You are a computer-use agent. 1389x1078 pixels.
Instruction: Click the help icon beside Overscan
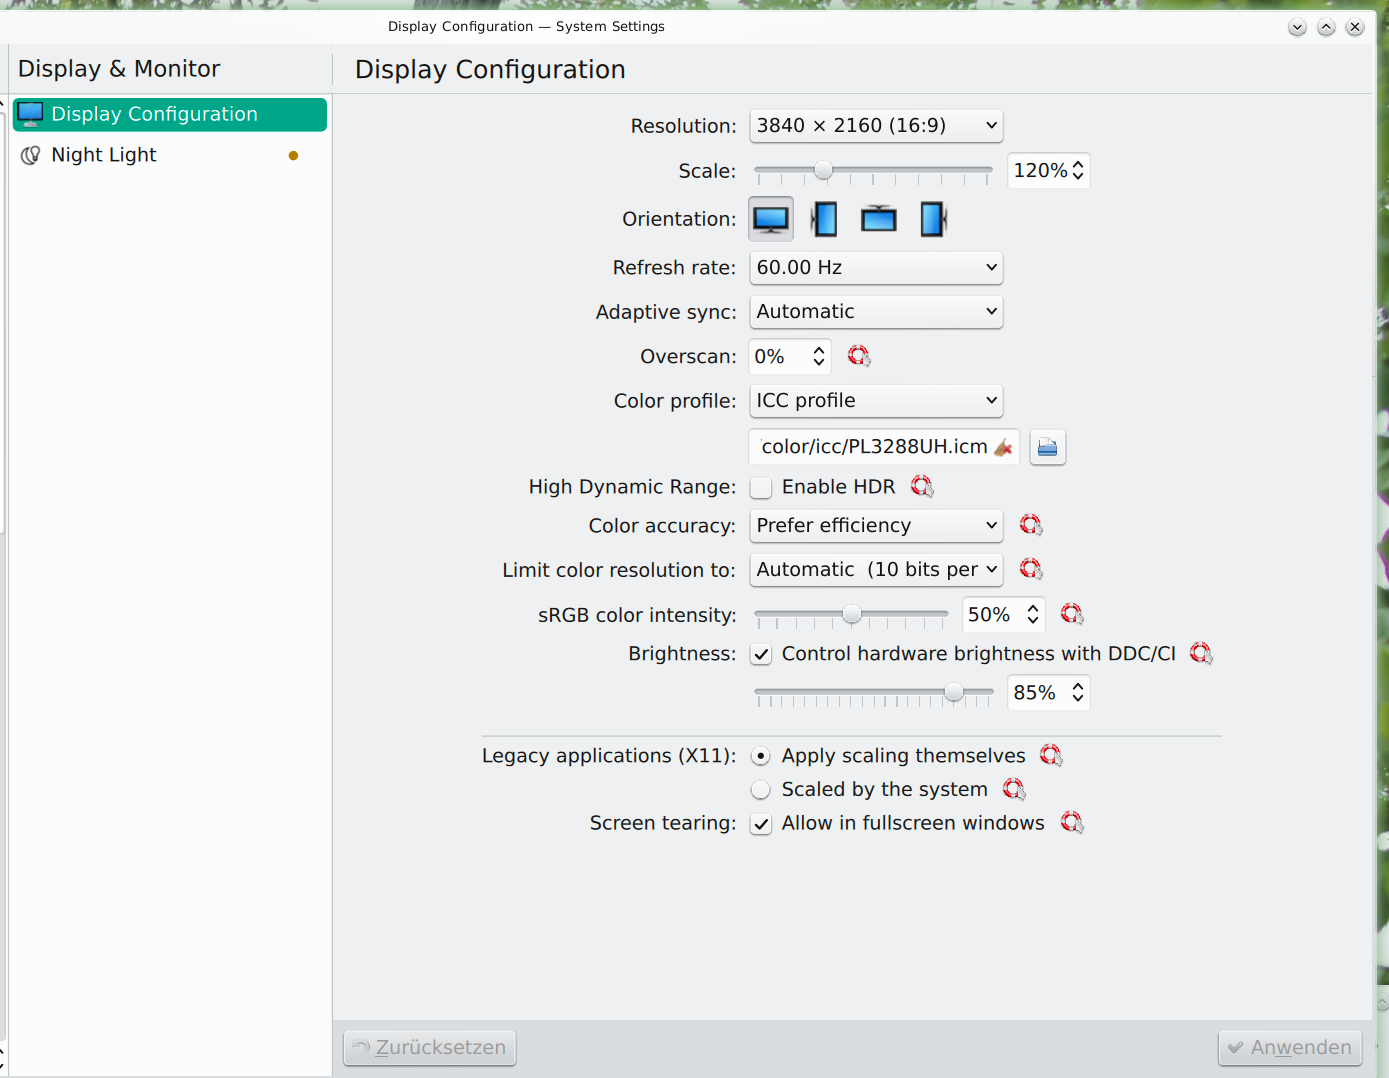tap(859, 356)
